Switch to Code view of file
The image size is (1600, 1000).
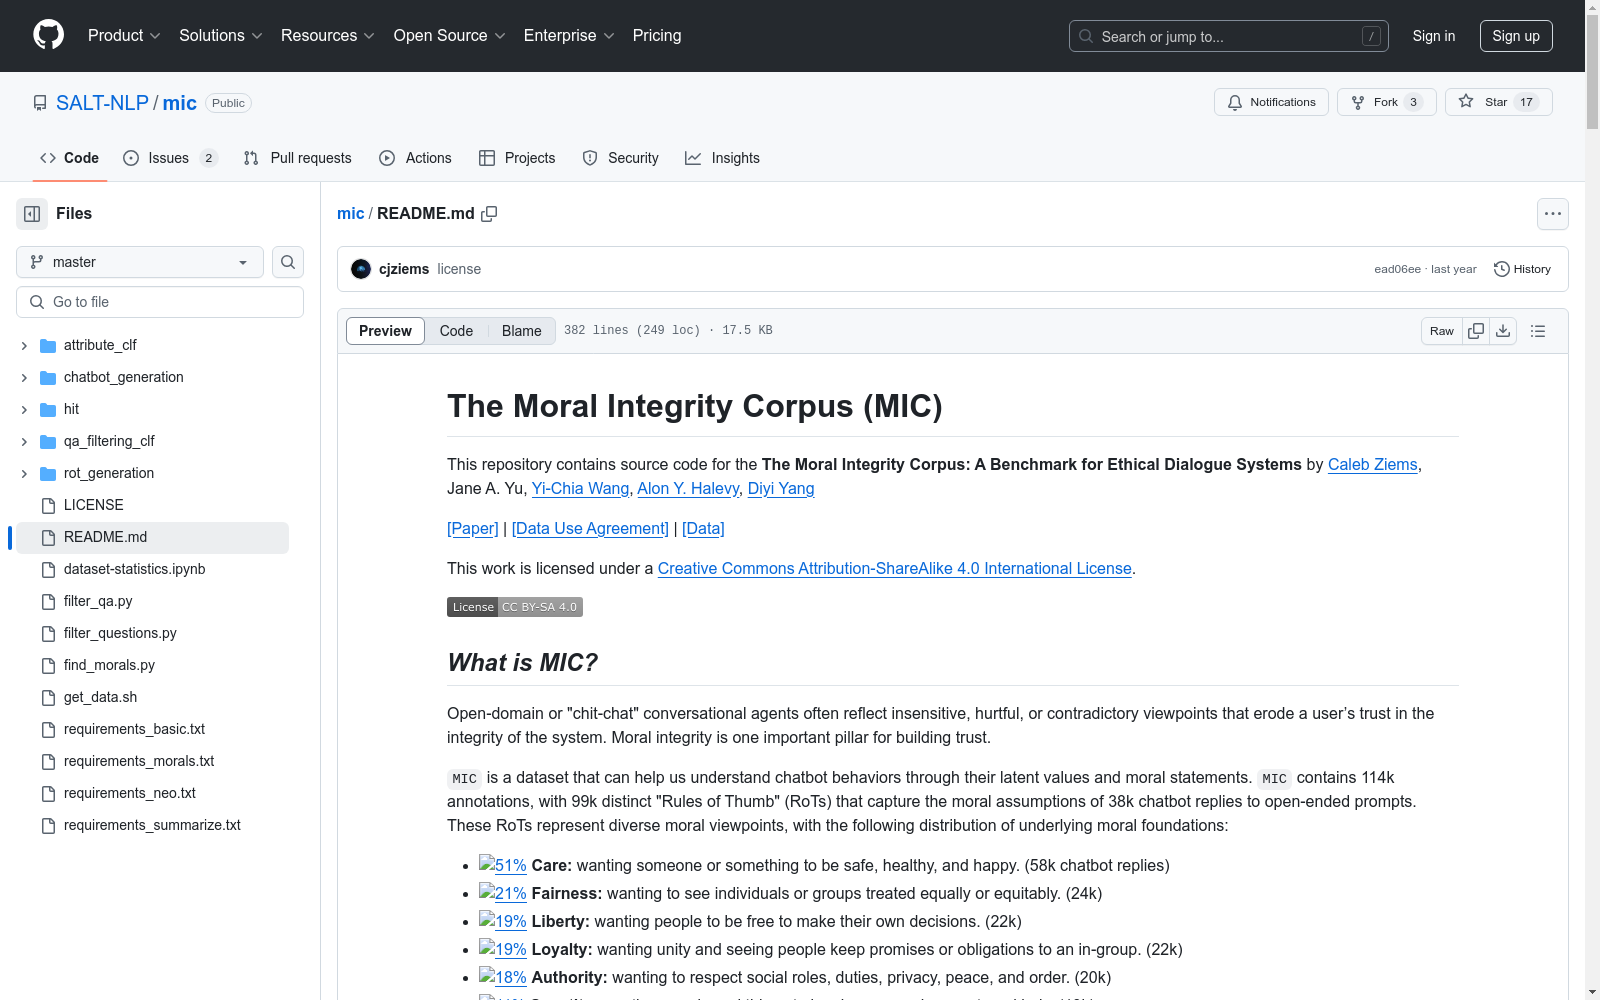pos(456,331)
